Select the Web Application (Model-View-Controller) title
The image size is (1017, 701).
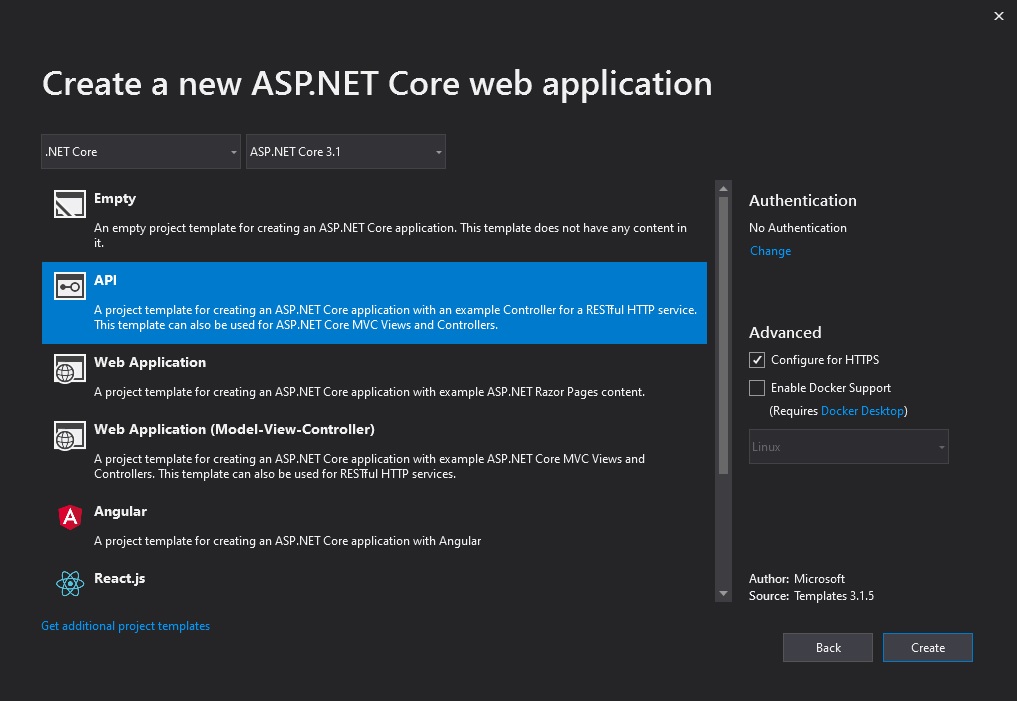click(234, 429)
